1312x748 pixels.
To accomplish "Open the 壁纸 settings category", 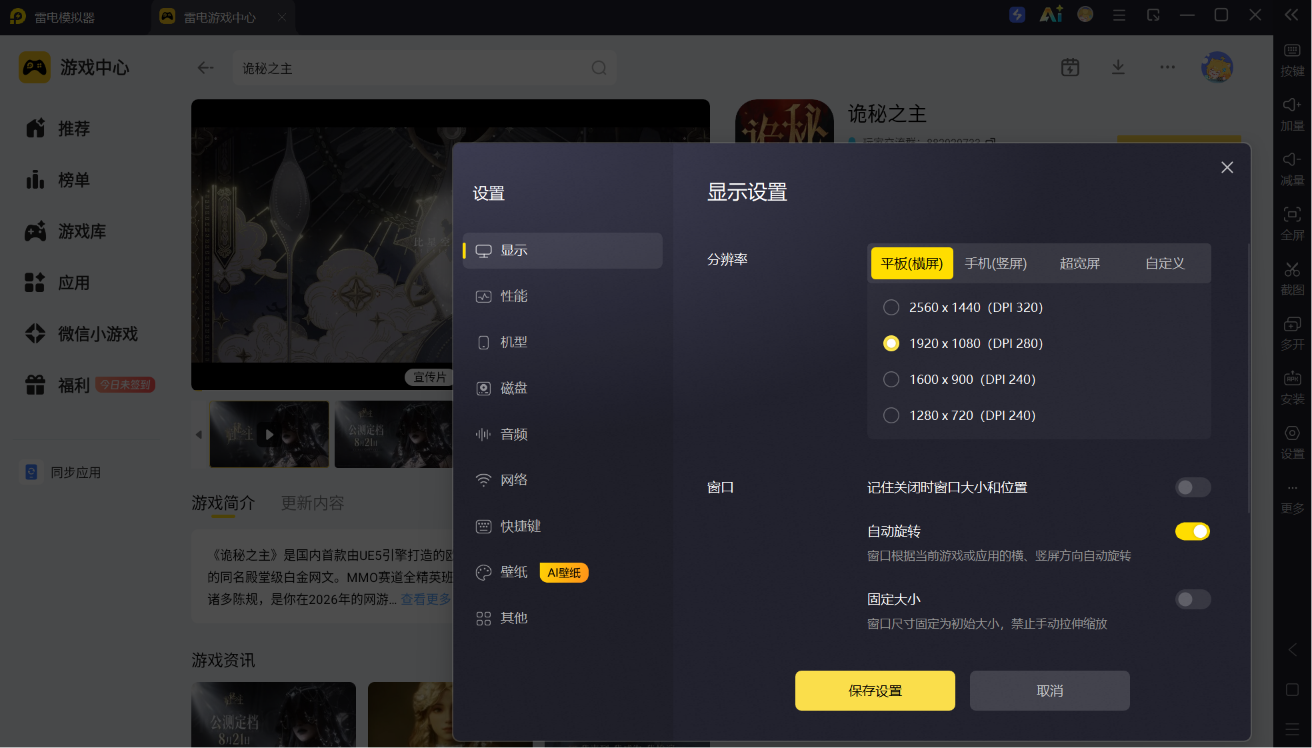I will [x=563, y=572].
